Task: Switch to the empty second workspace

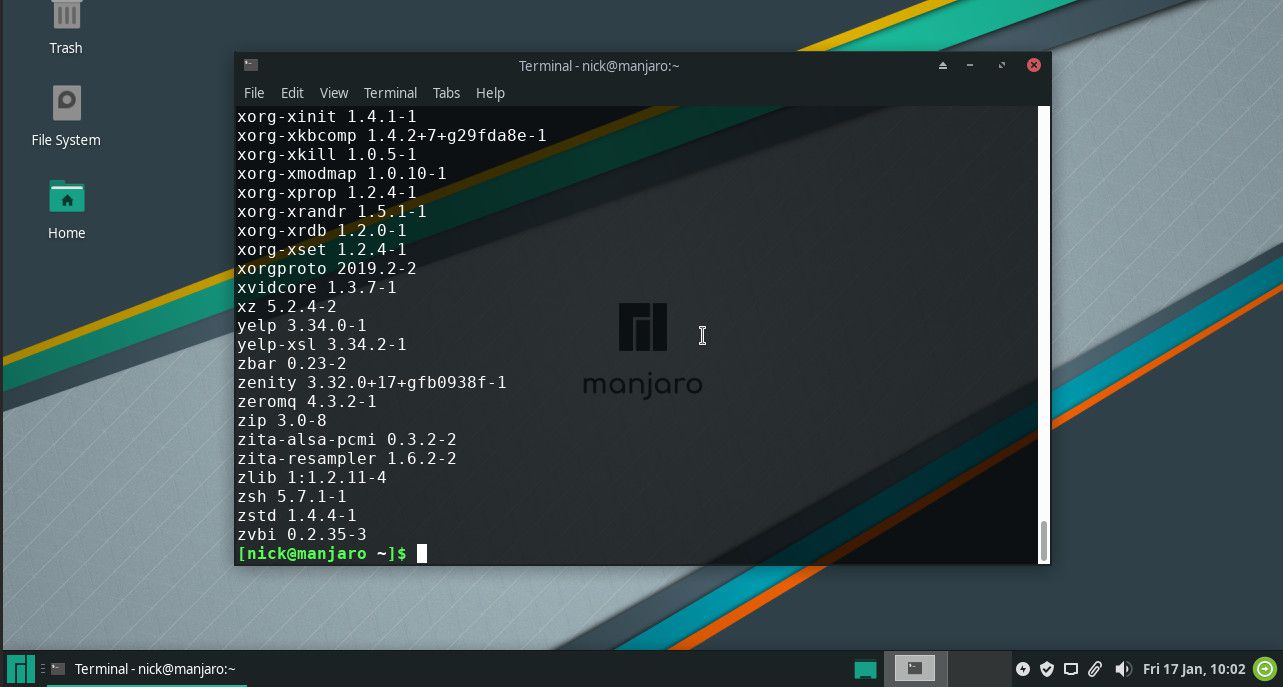Action: tap(978, 668)
